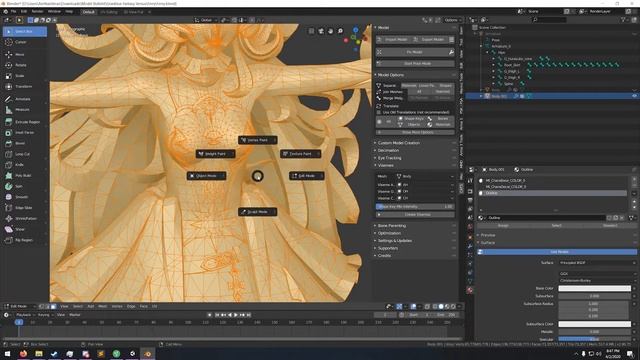The height and width of the screenshot is (360, 640).
Task: Select the Rotate tool
Action: 24,65
